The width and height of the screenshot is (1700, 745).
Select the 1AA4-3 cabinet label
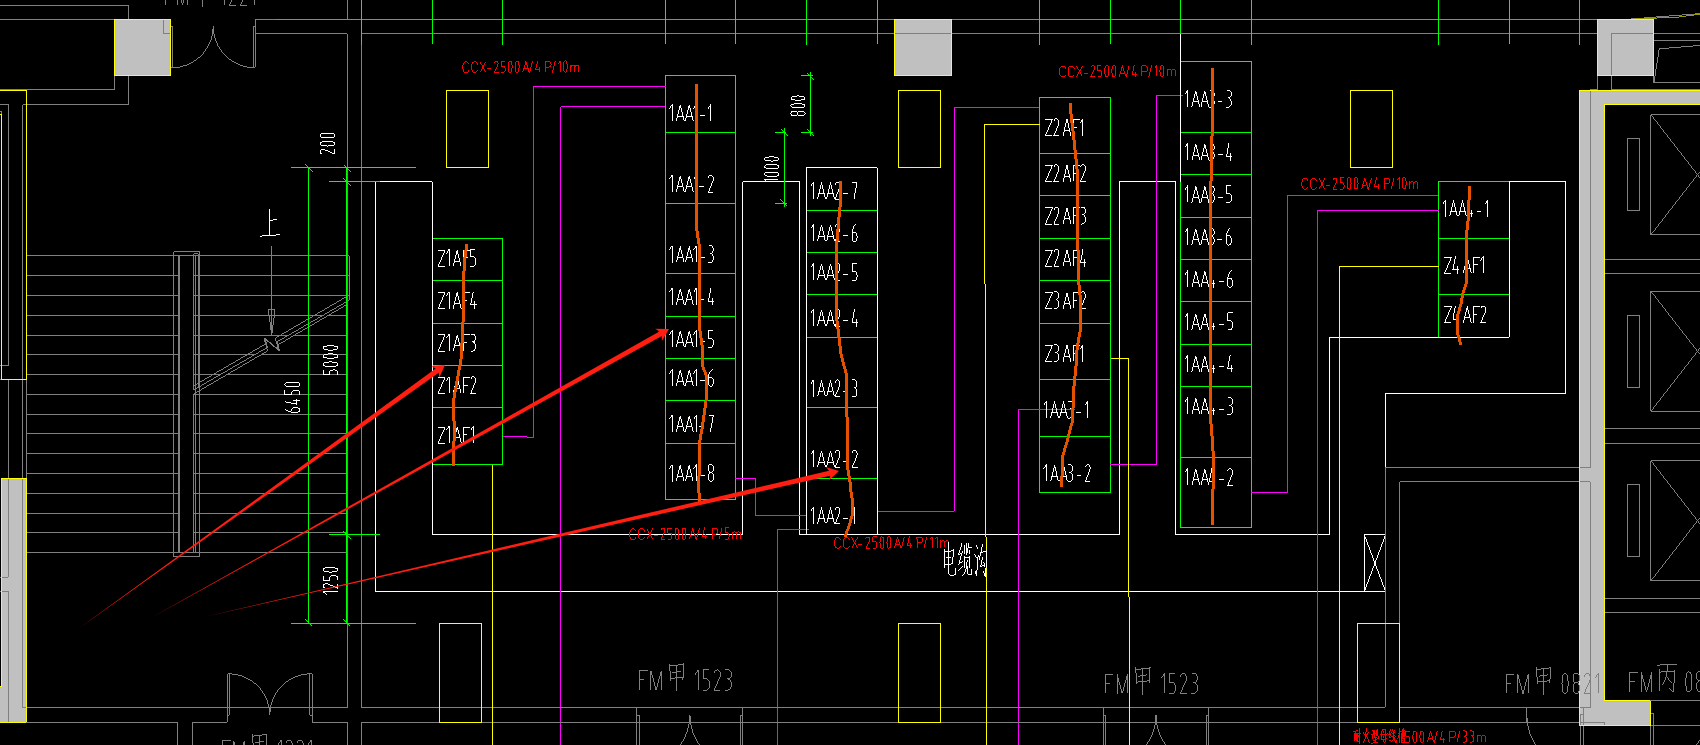[x=1209, y=407]
